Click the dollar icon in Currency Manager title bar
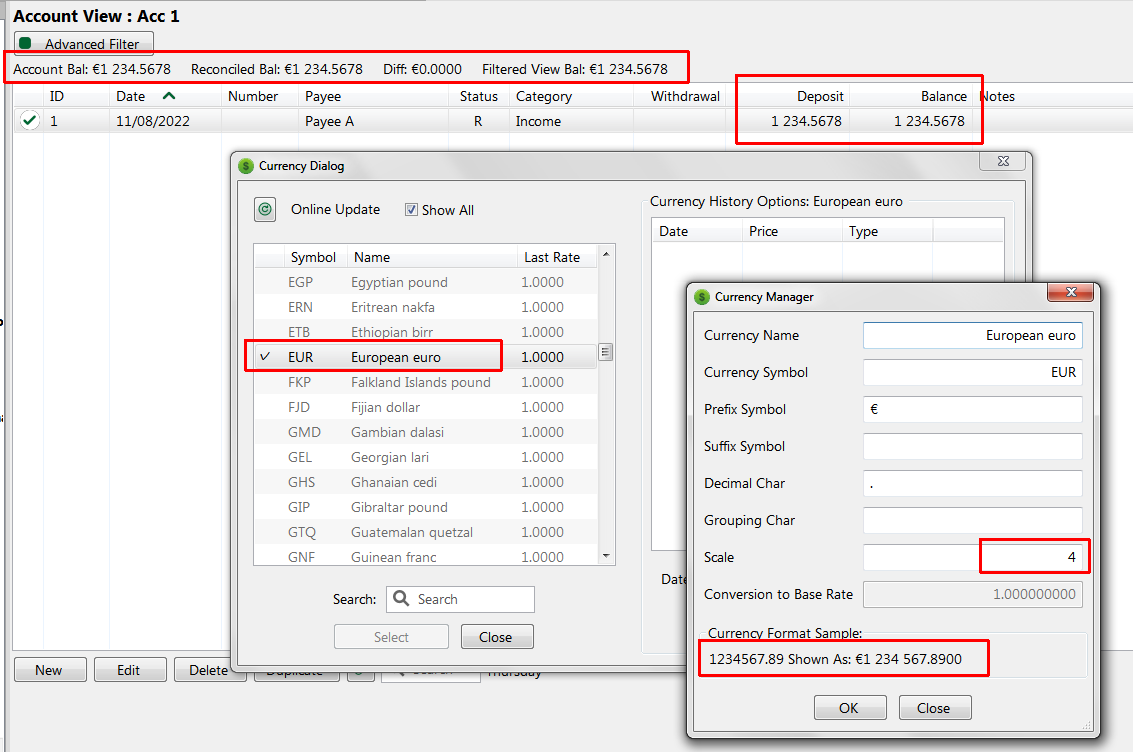Image resolution: width=1133 pixels, height=752 pixels. [x=701, y=297]
